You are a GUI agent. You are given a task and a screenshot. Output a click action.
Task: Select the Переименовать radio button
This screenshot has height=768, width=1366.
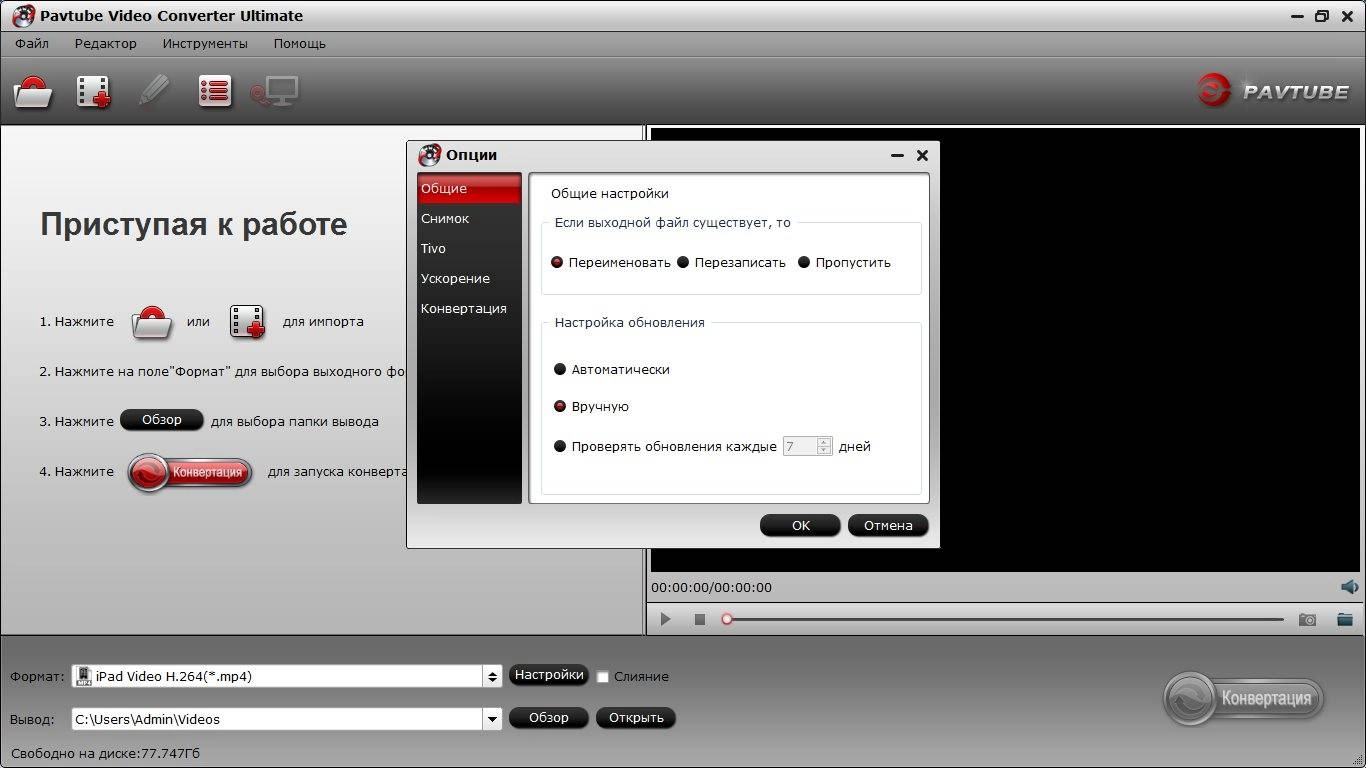[558, 262]
